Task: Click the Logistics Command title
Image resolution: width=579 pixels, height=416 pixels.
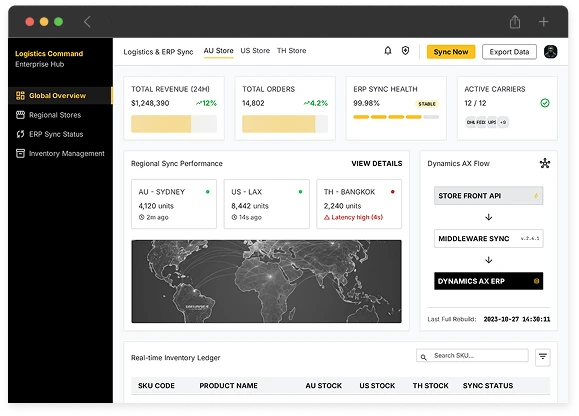Action: 49,54
